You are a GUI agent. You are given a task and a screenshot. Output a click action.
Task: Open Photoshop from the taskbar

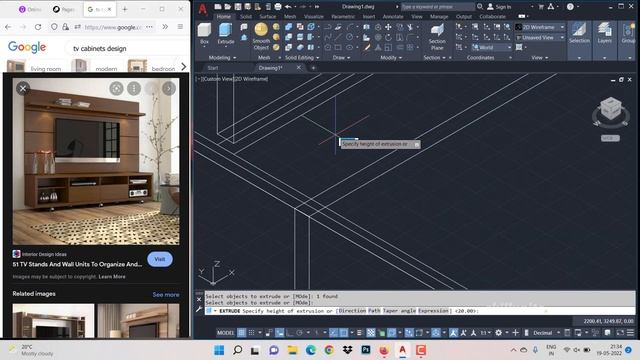point(366,350)
